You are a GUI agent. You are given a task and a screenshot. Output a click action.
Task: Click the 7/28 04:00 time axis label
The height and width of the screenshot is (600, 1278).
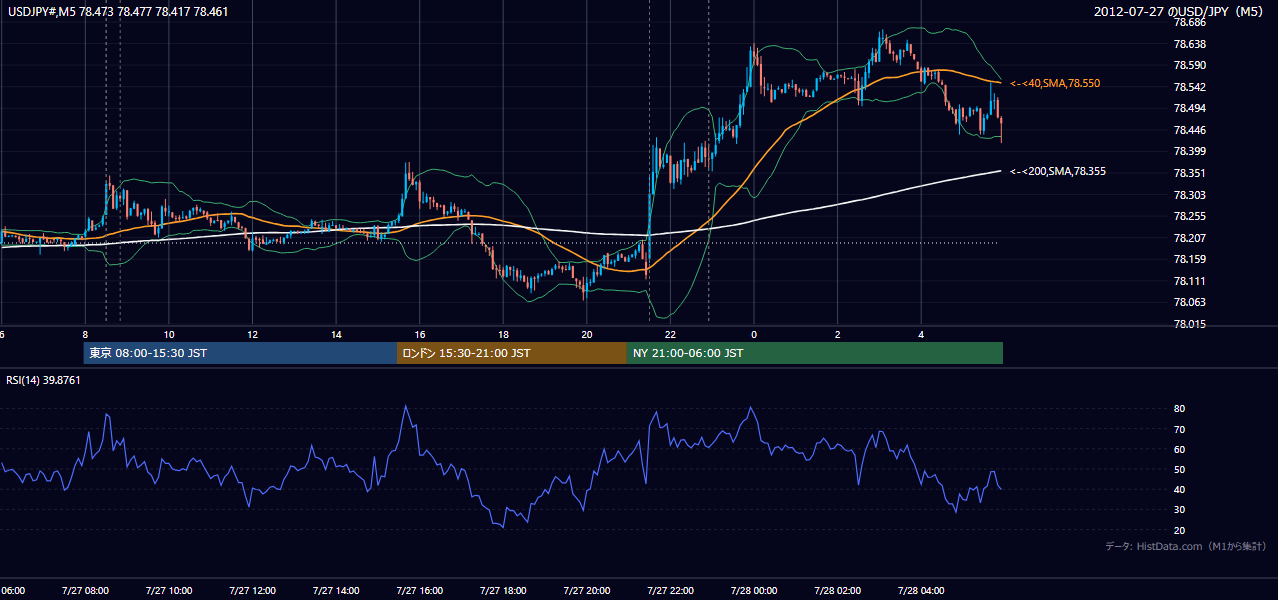921,590
